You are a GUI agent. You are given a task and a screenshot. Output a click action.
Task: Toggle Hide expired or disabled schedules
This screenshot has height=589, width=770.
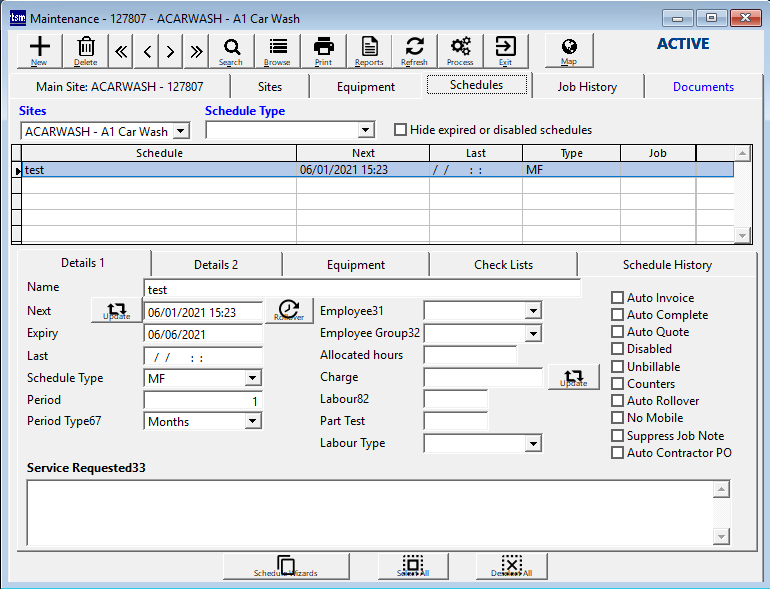(401, 130)
